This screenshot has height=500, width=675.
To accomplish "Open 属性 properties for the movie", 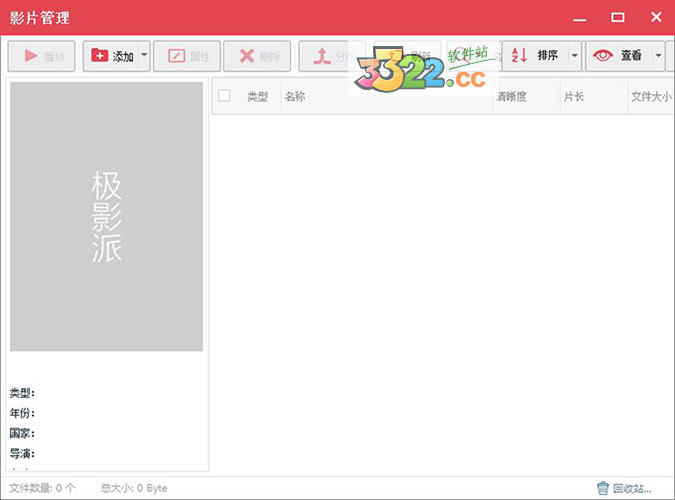I will click(x=187, y=56).
